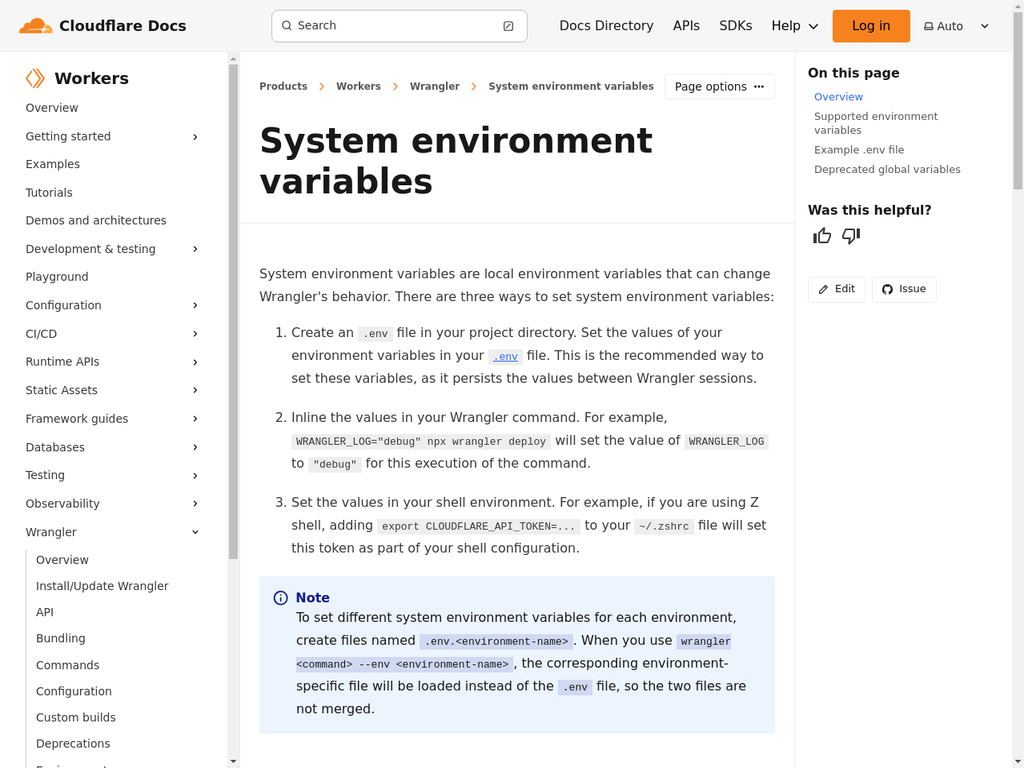Click the sidebar scroll down arrow
This screenshot has height=768, width=1024.
click(233, 761)
